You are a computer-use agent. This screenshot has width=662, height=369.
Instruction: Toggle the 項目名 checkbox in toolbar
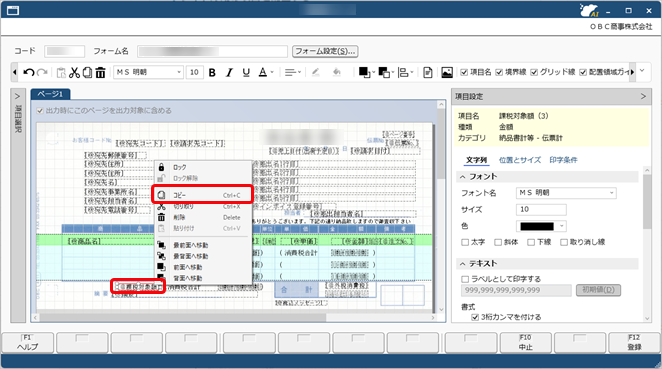pos(464,73)
